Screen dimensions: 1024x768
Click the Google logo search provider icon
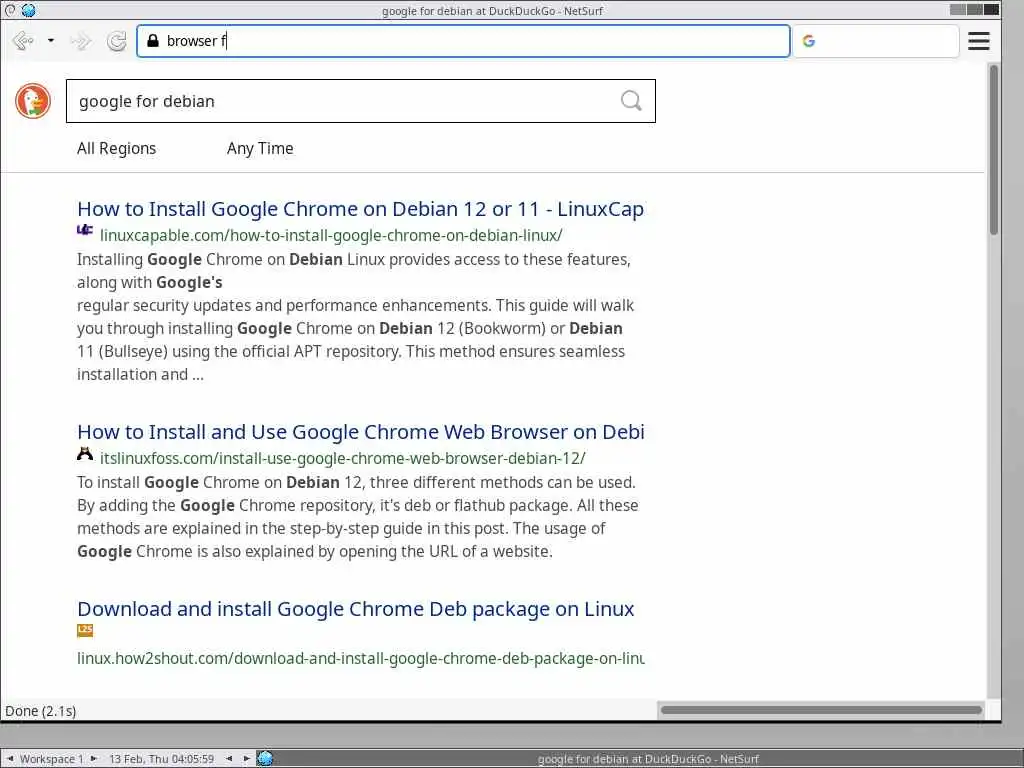pyautogui.click(x=808, y=41)
